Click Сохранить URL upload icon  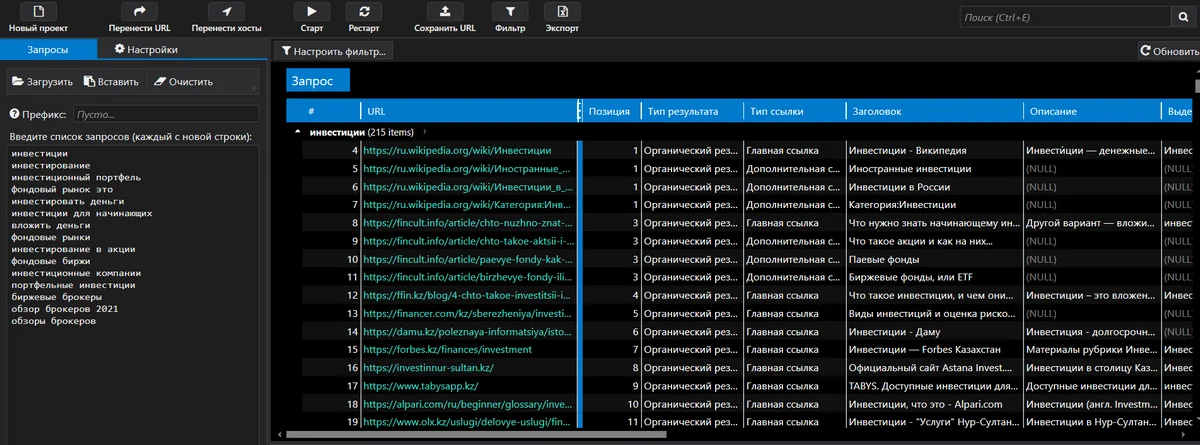click(444, 12)
